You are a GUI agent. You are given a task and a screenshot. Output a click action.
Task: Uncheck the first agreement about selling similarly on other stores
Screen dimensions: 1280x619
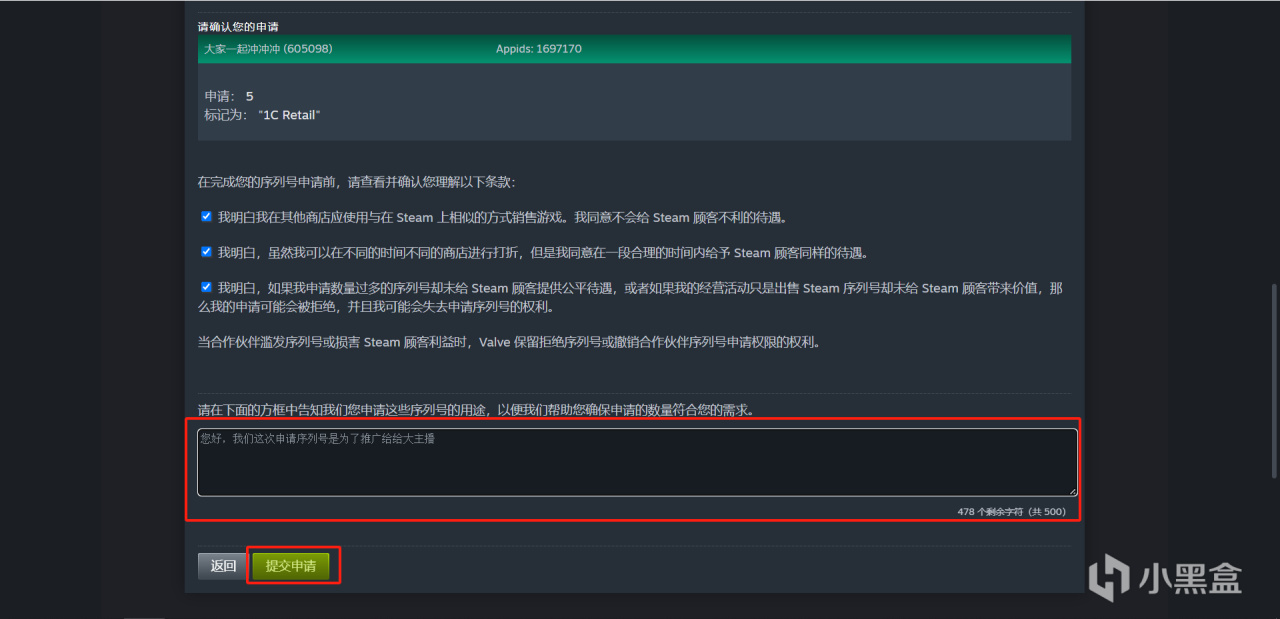tap(206, 216)
